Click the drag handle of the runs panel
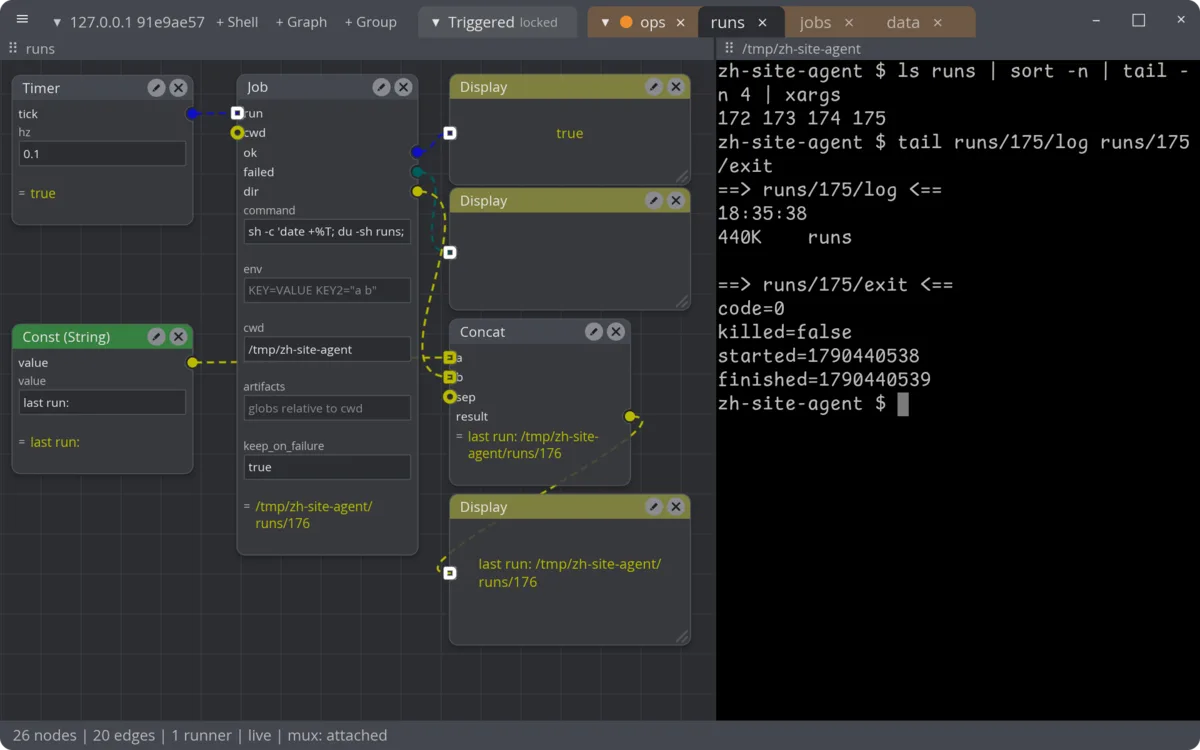The image size is (1200, 750). (x=13, y=48)
